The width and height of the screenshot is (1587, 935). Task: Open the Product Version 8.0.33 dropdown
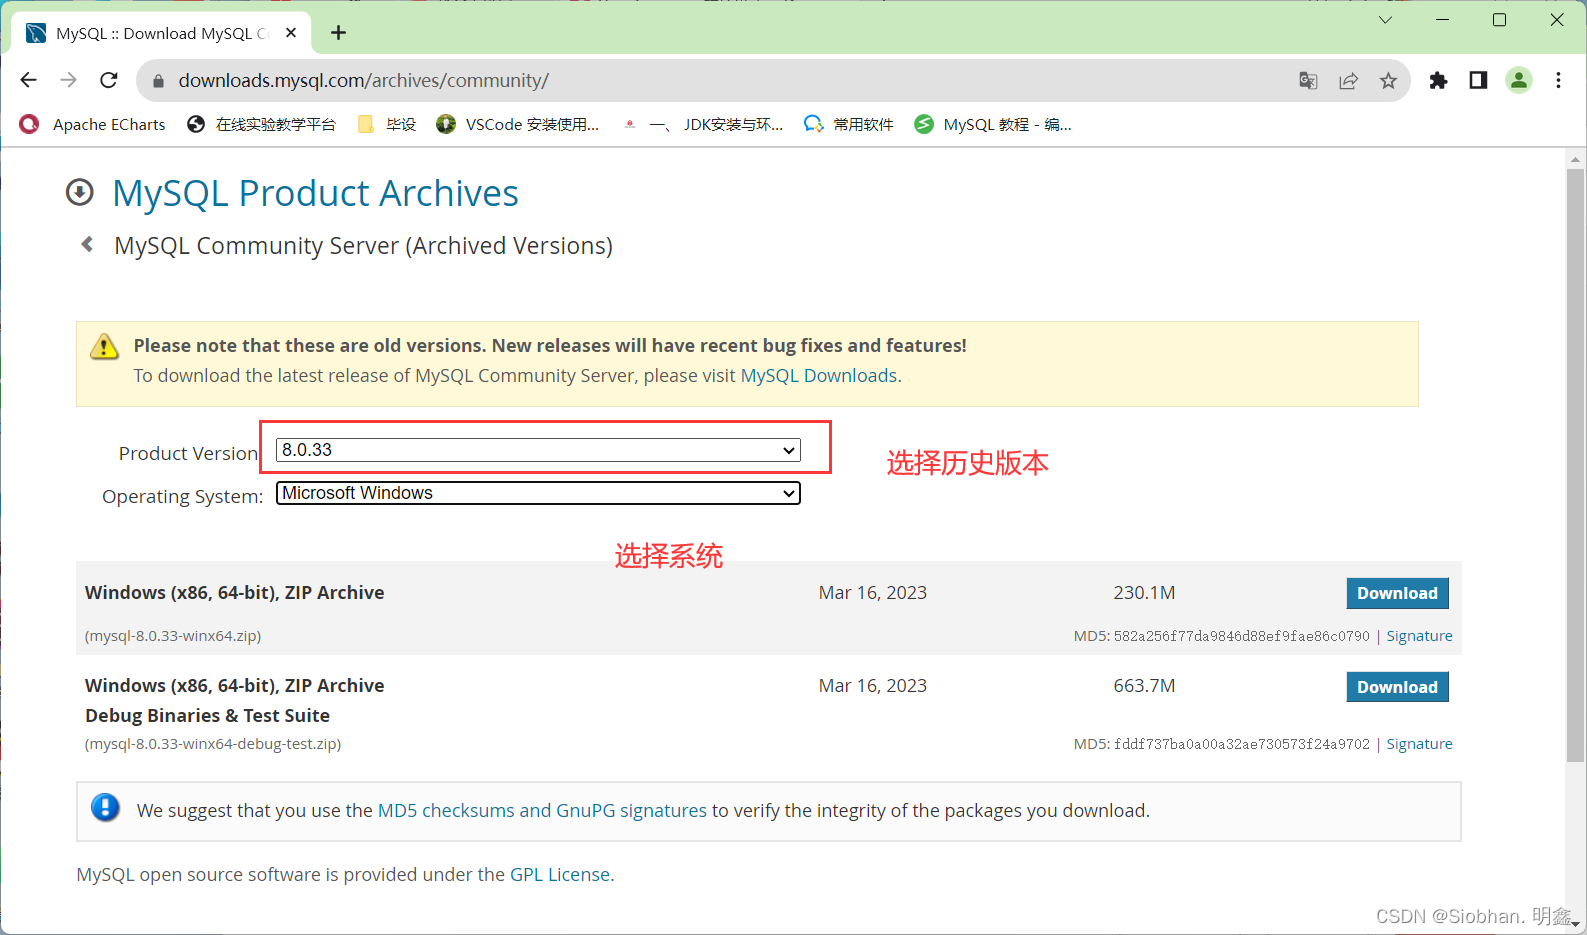click(x=538, y=450)
